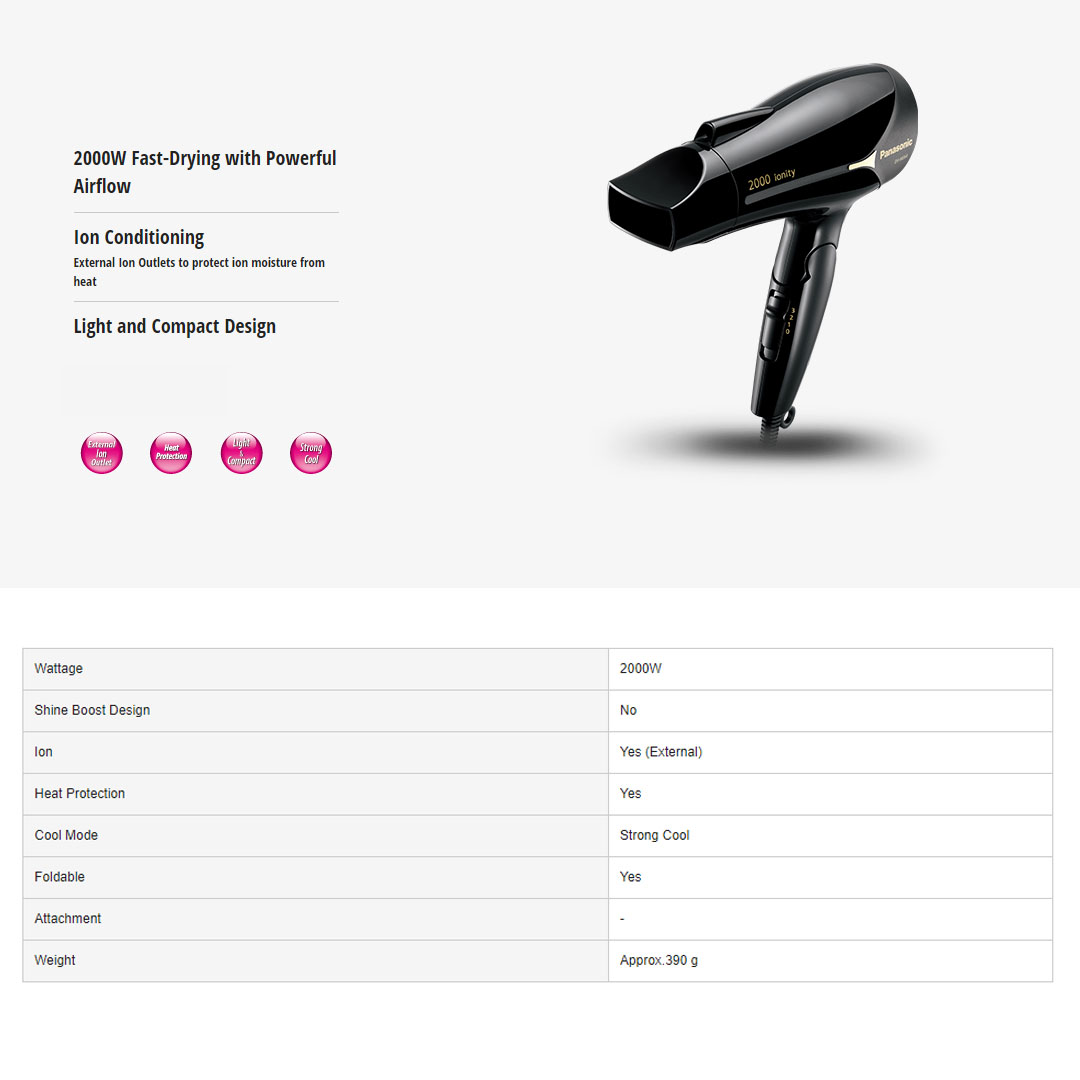Screen dimensions: 1080x1080
Task: Select the Foldable row label
Action: 59,877
